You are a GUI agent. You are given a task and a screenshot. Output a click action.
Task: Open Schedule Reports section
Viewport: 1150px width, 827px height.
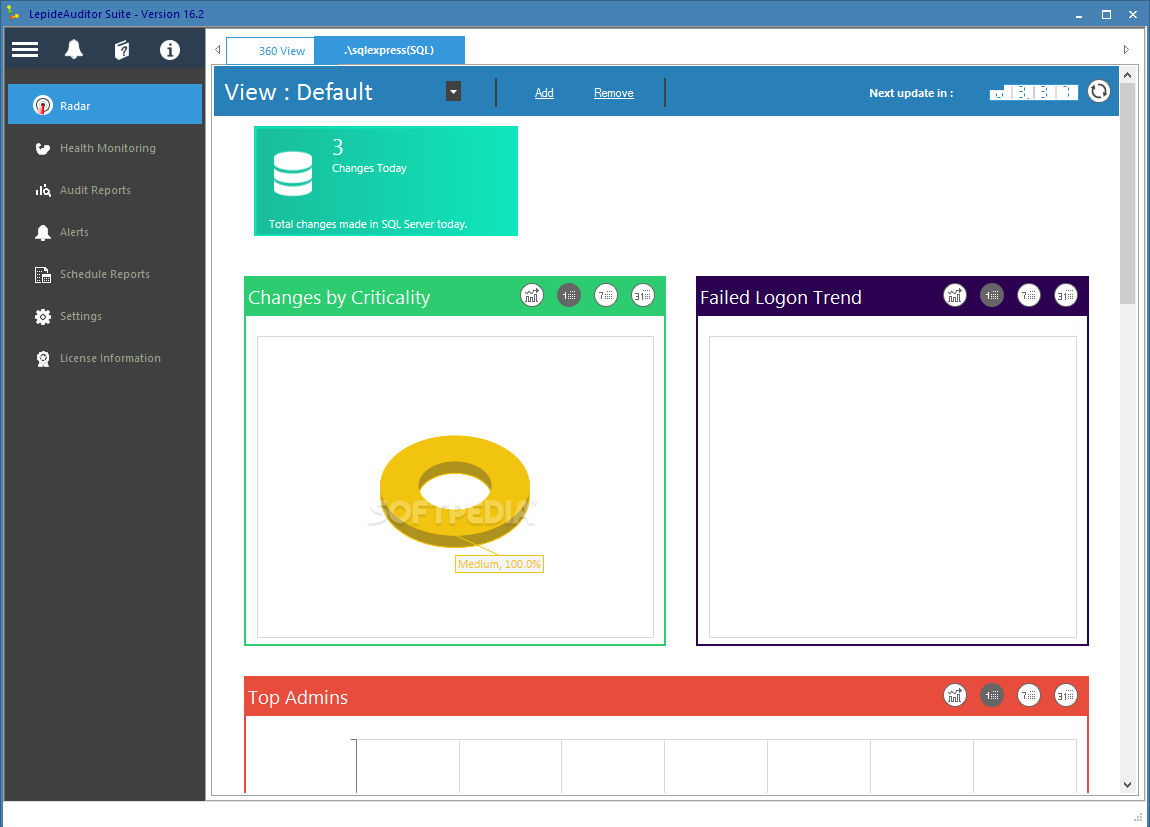point(105,274)
